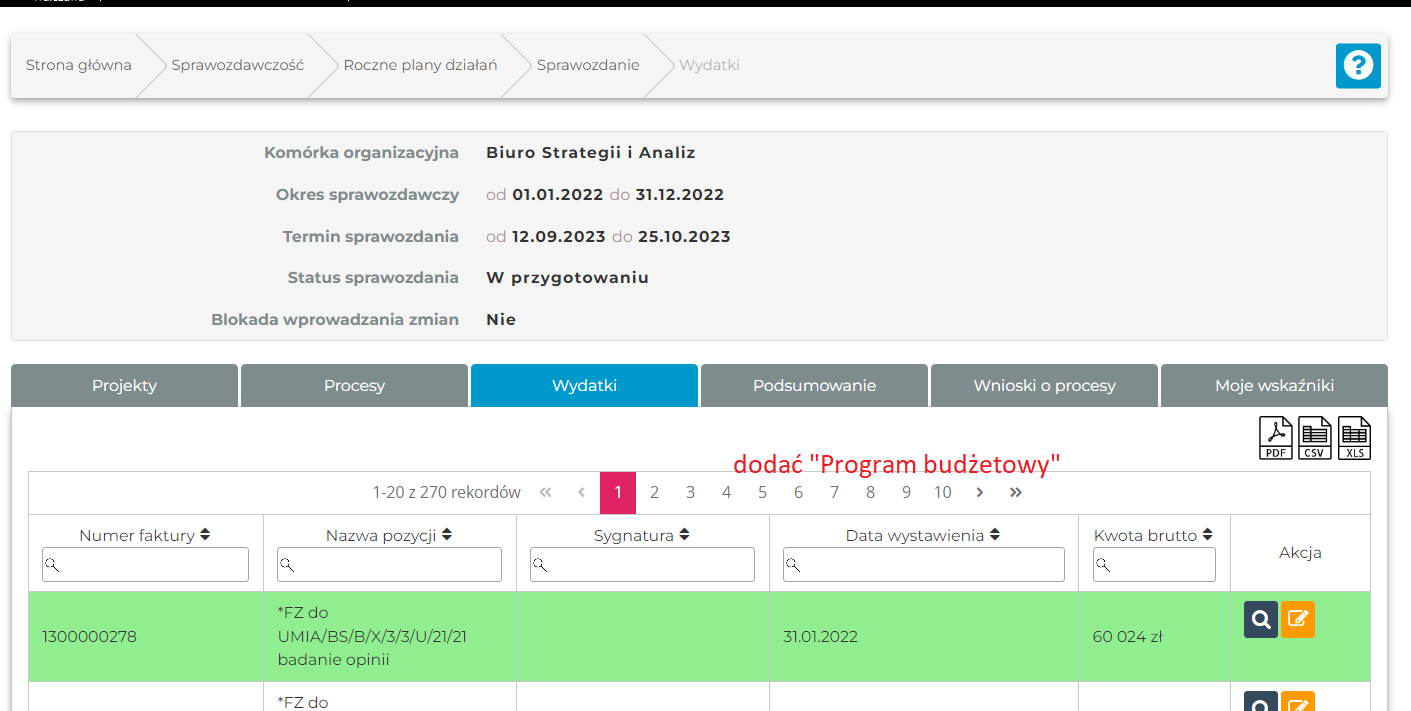Image resolution: width=1411 pixels, height=711 pixels.
Task: View details of invoice 1300000278
Action: [1261, 620]
